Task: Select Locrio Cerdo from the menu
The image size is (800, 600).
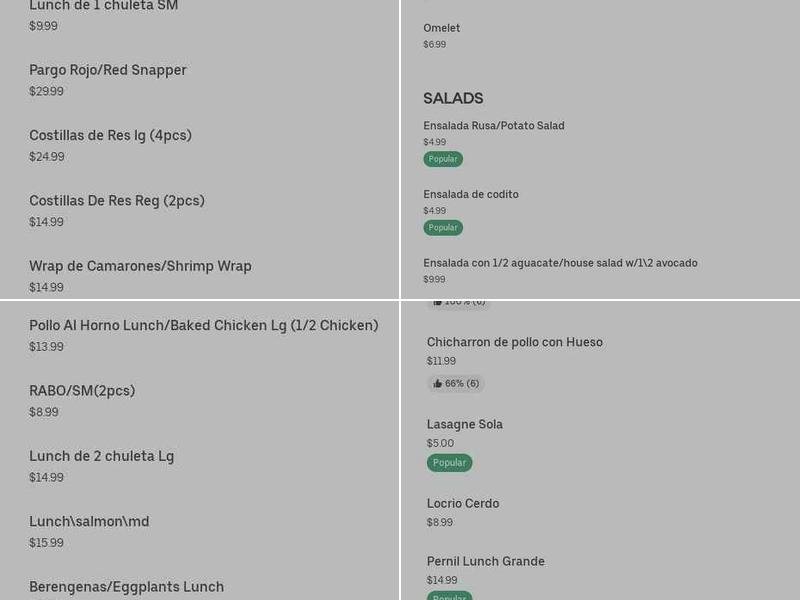Action: pyautogui.click(x=463, y=503)
